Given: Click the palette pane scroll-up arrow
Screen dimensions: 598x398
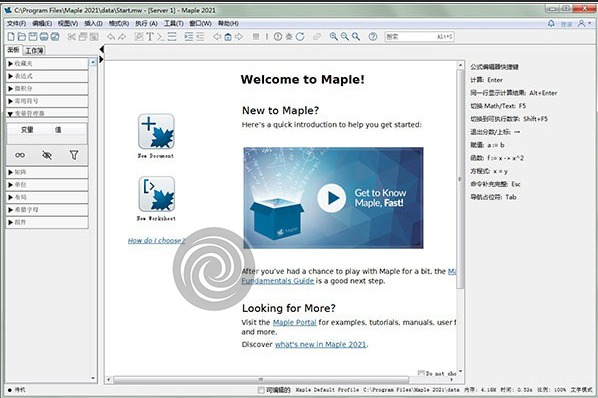Looking at the screenshot, I should pos(93,62).
